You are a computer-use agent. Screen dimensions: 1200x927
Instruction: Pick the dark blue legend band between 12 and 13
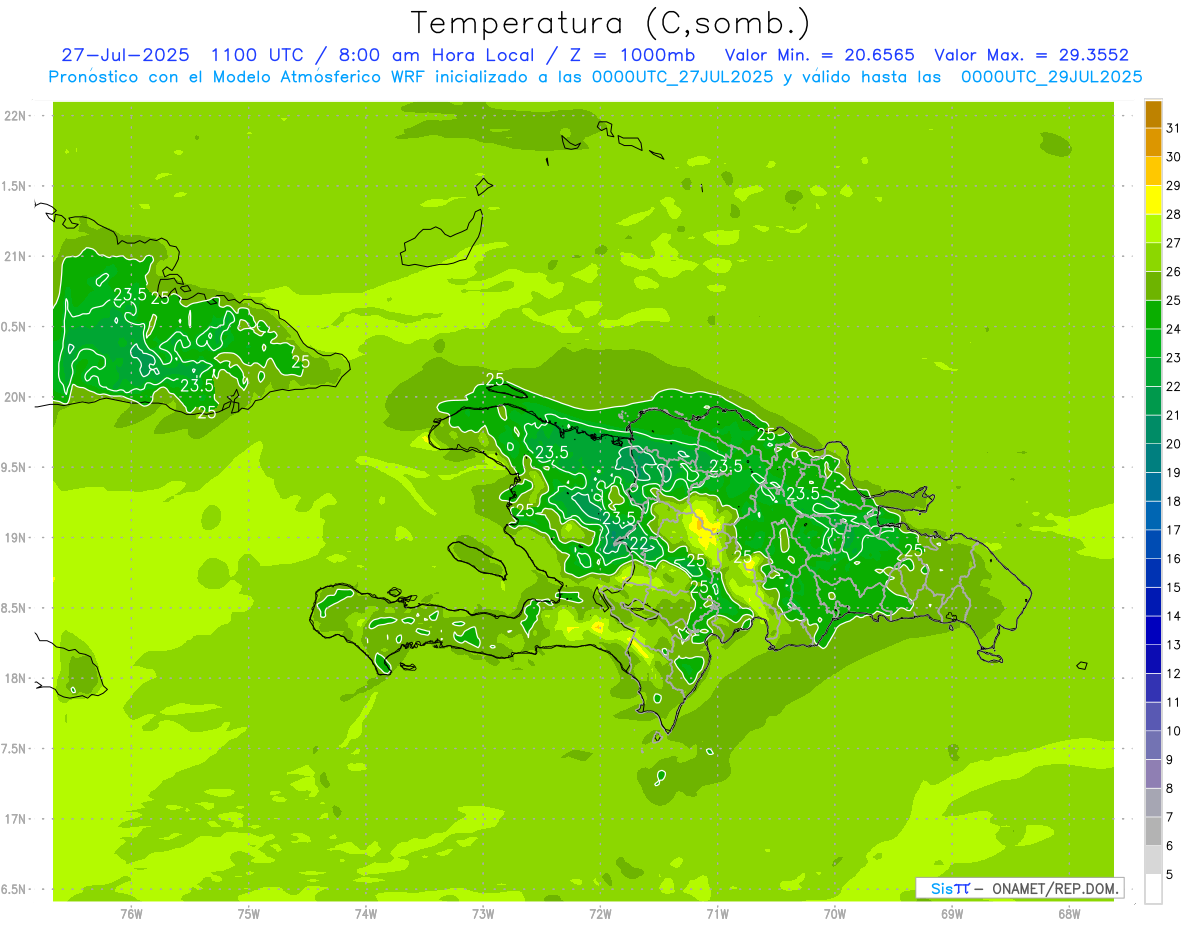coord(1153,659)
